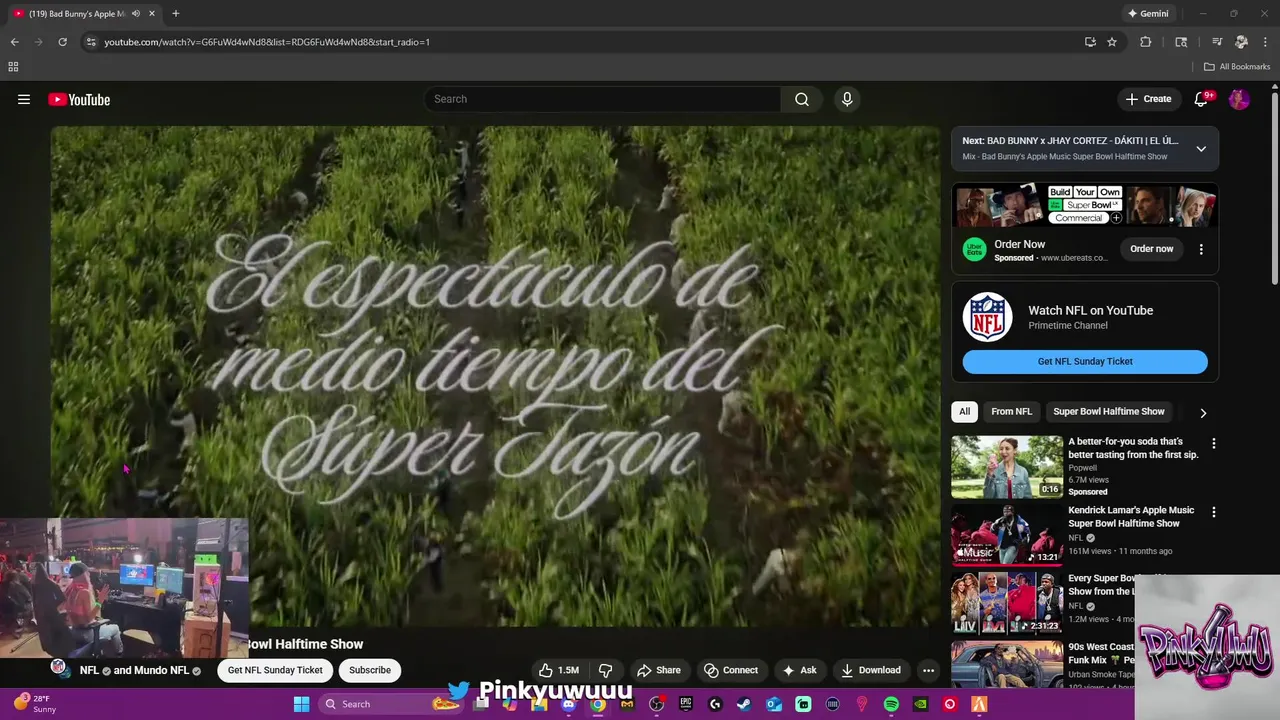
Task: Click Get NFL Sunday Ticket below video
Action: pyautogui.click(x=275, y=670)
